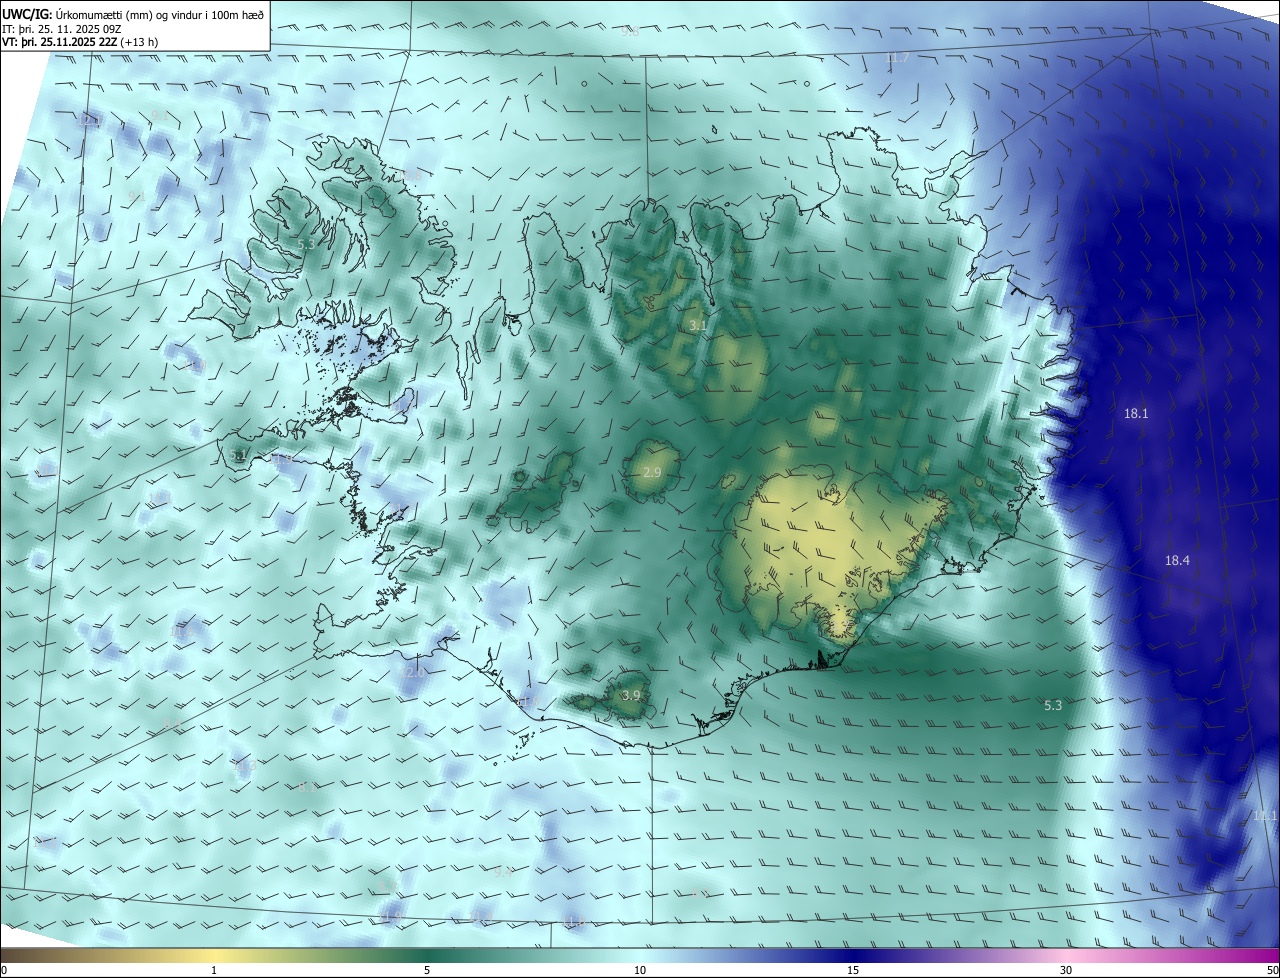The width and height of the screenshot is (1280, 978).
Task: Click the '5.3' value on the Westfjords peninsula
Action: (x=307, y=244)
